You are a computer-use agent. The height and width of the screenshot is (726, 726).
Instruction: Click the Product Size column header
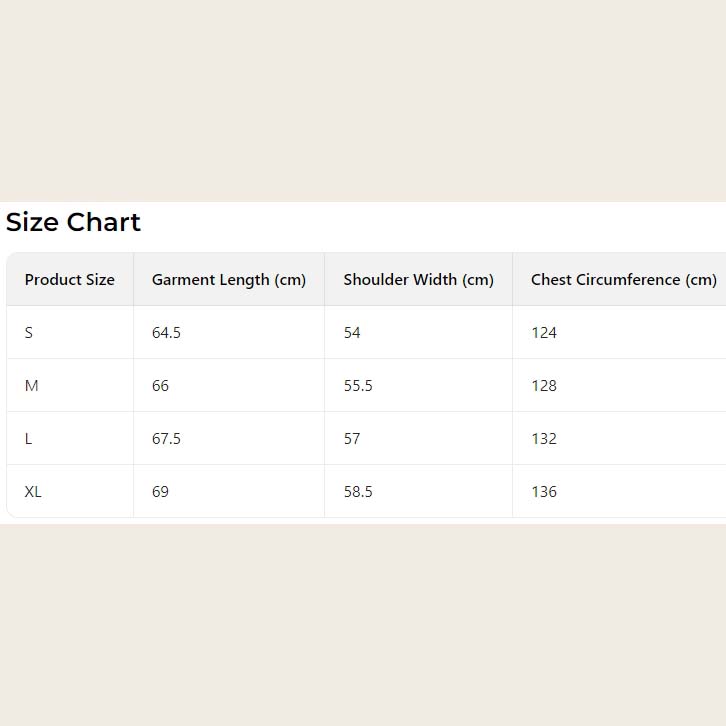pos(70,280)
